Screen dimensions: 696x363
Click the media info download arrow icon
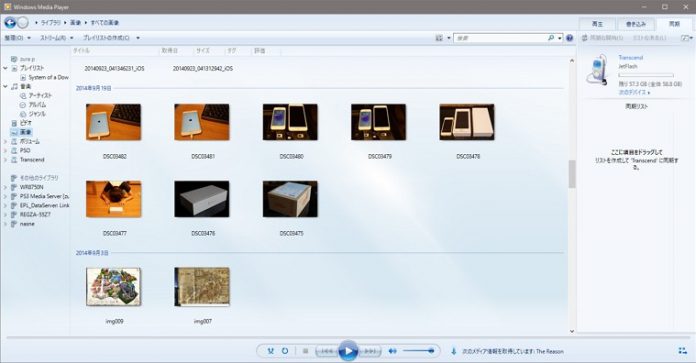click(454, 351)
